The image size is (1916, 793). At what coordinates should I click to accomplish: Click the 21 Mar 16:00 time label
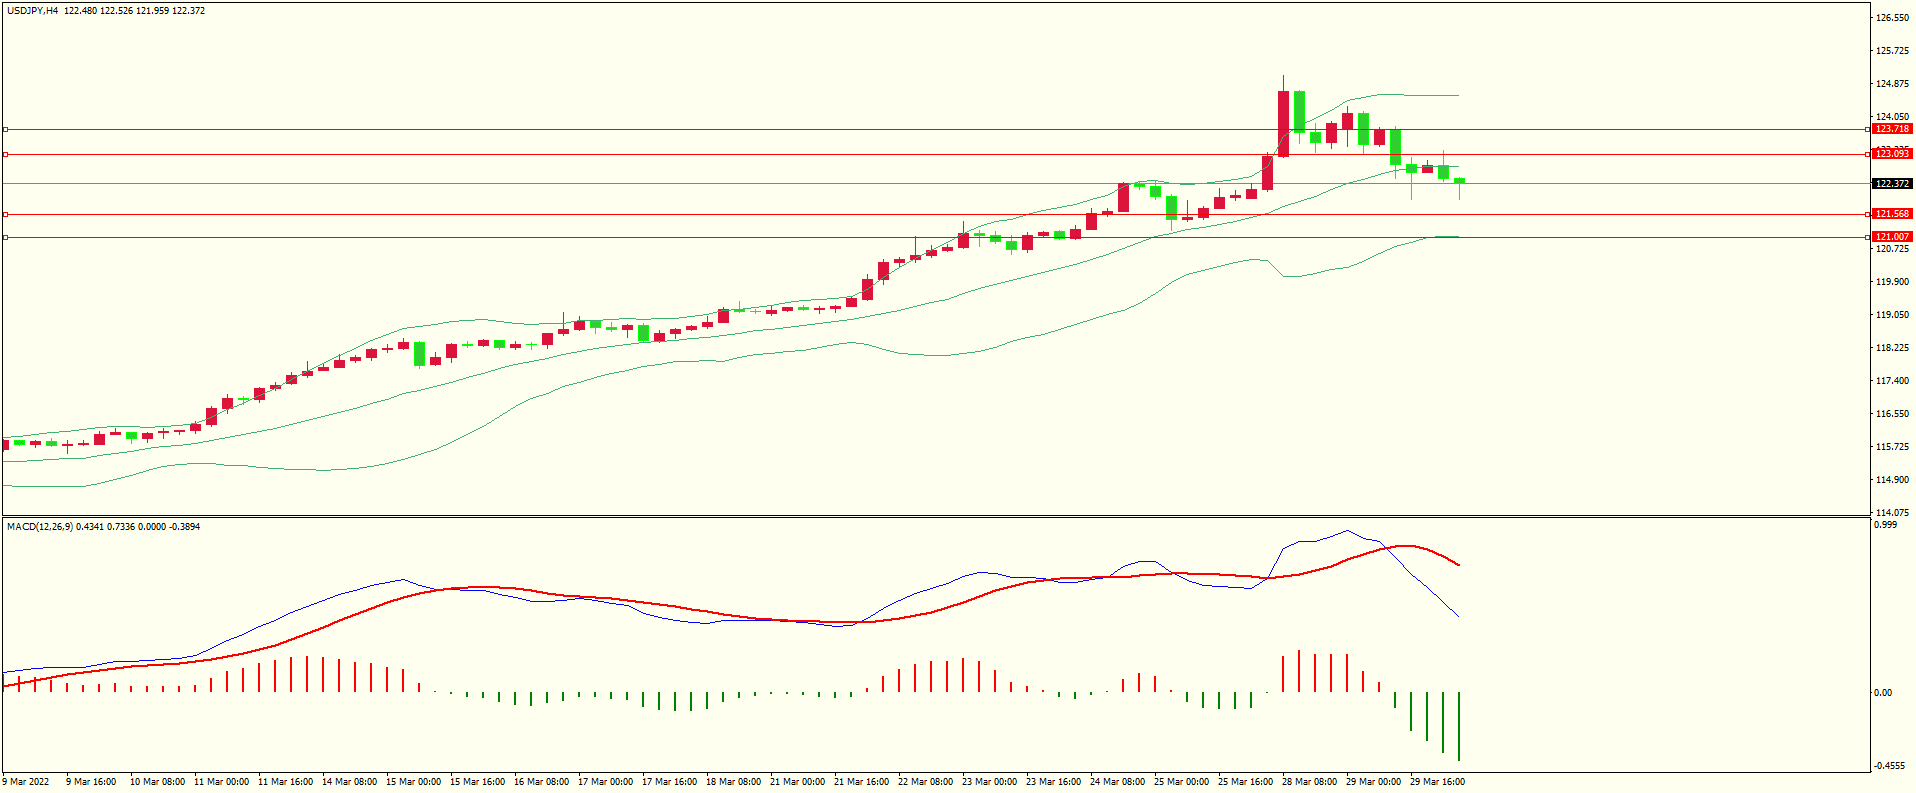[x=861, y=782]
